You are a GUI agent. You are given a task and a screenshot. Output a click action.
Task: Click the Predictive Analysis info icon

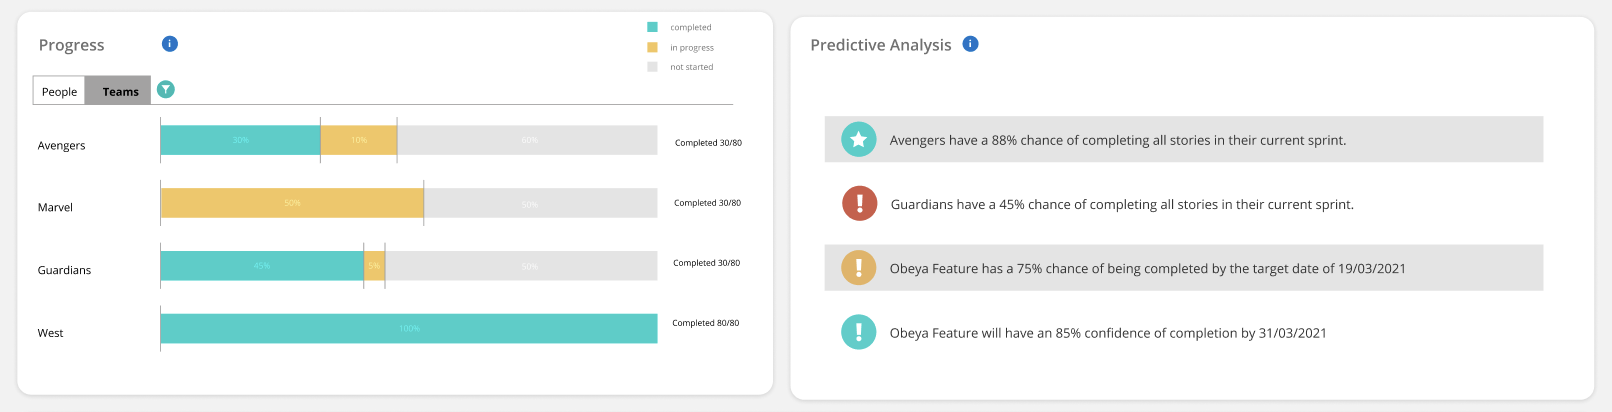970,44
